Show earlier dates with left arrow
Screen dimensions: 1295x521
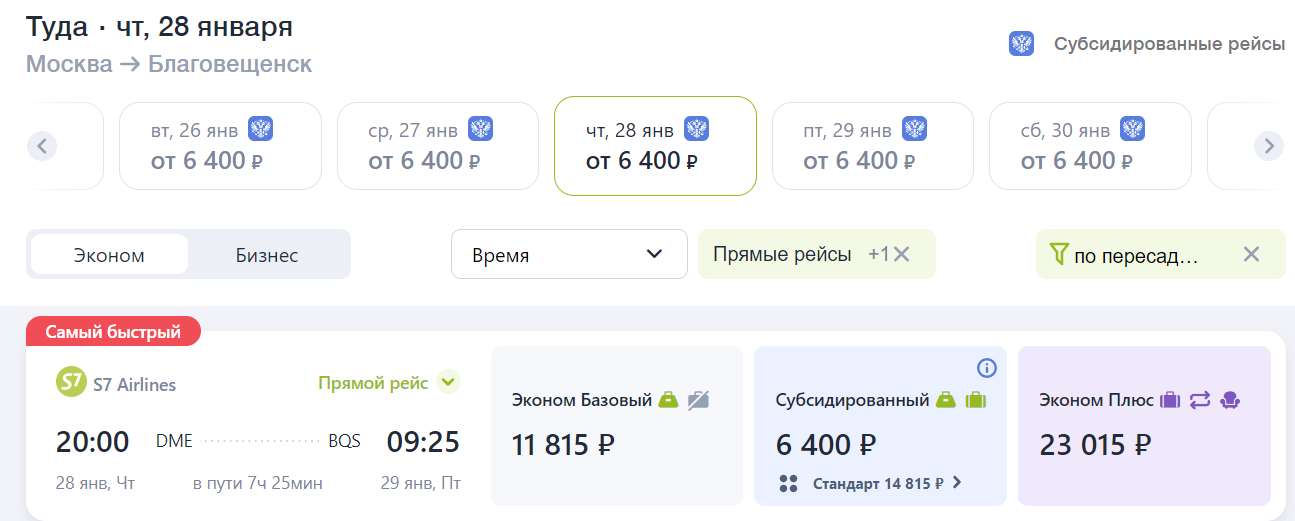(x=41, y=146)
